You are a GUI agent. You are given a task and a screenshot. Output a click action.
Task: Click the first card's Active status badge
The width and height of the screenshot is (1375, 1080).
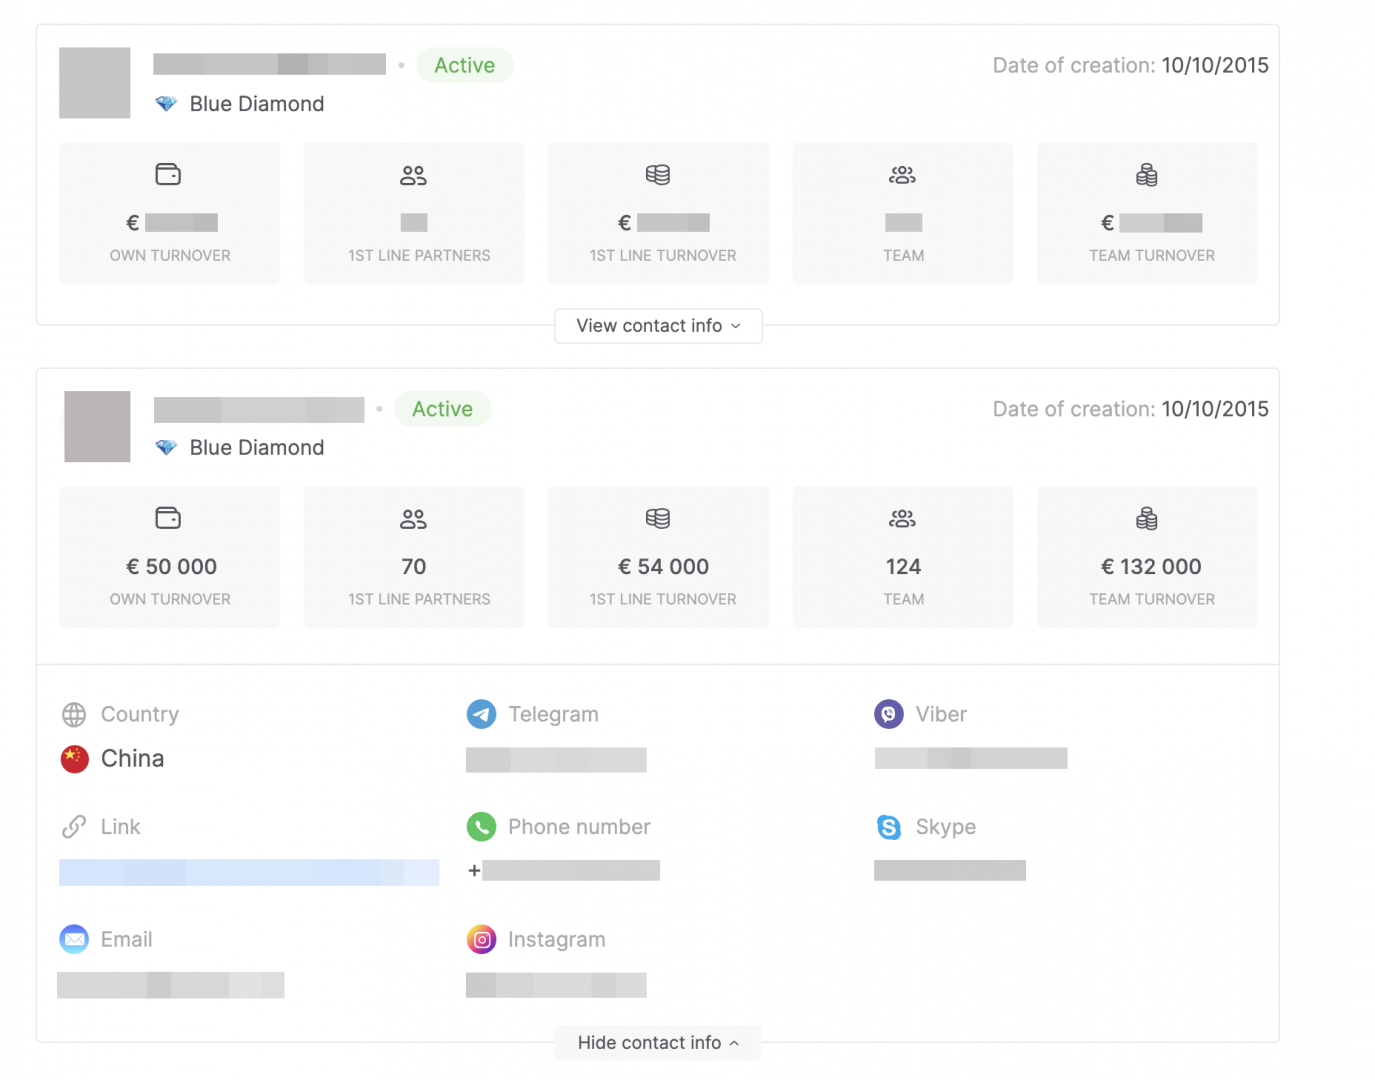(x=464, y=65)
